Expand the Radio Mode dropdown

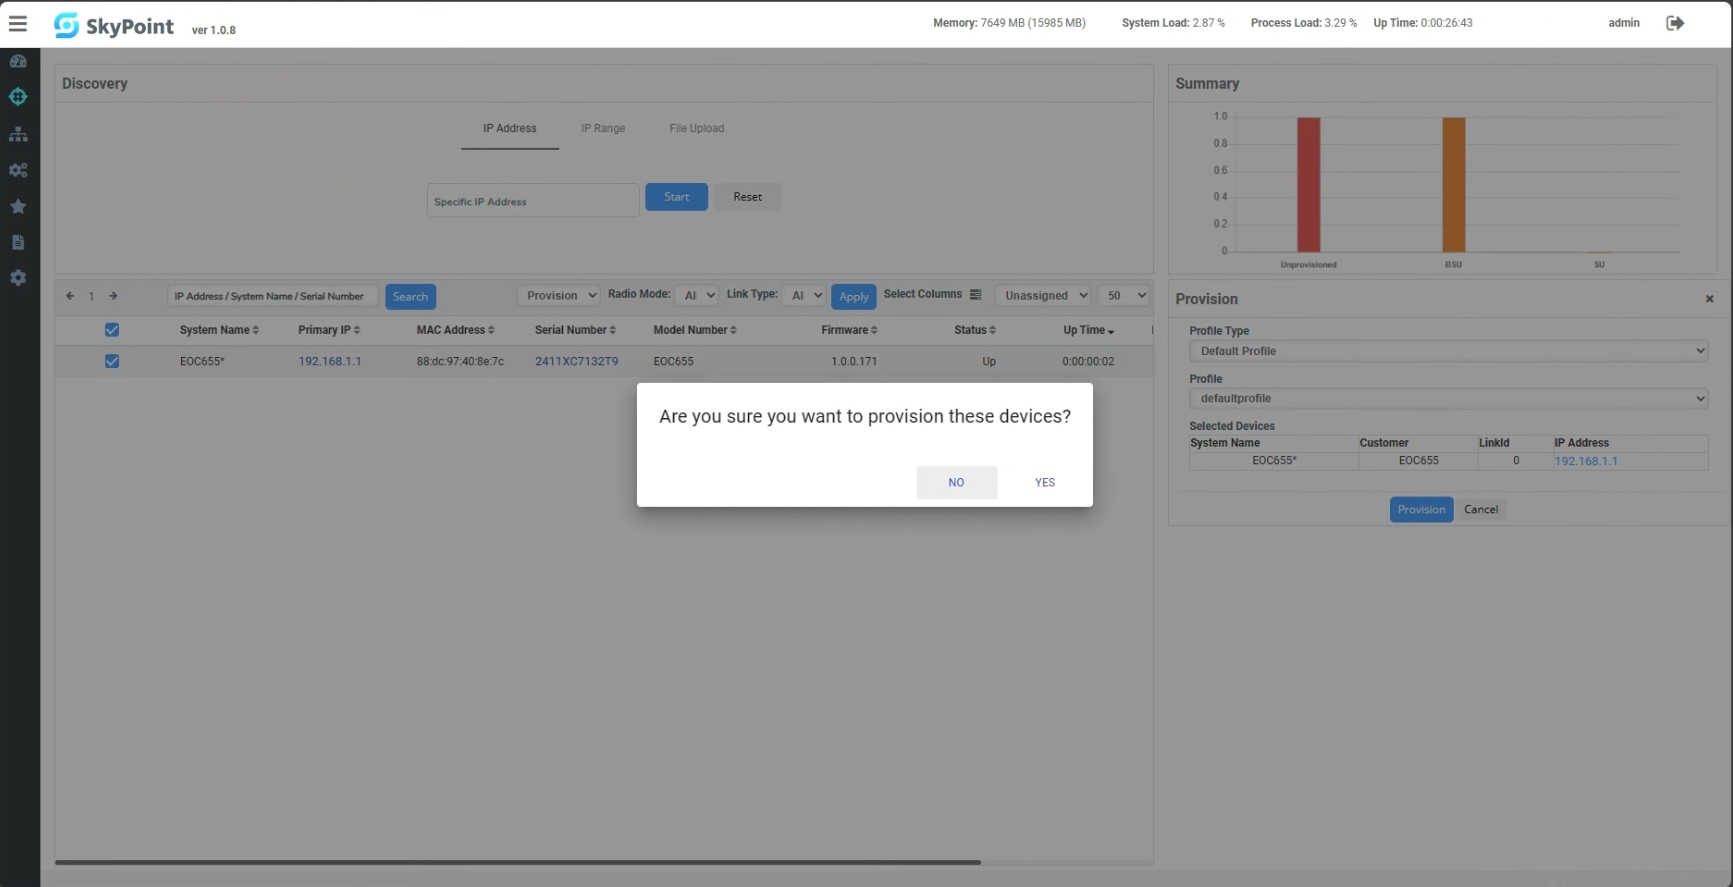pyautogui.click(x=696, y=296)
